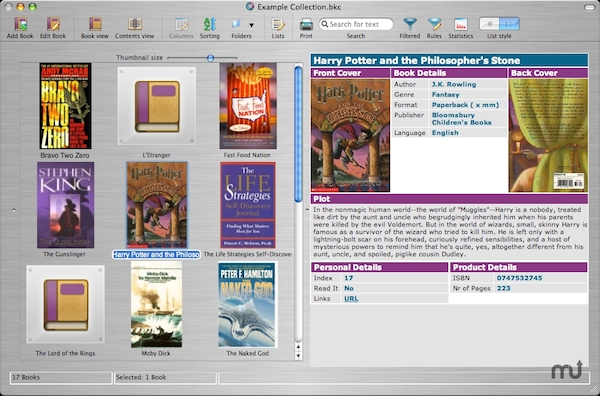600x396 pixels.
Task: Open the URL link in Personal Details
Action: pyautogui.click(x=351, y=299)
